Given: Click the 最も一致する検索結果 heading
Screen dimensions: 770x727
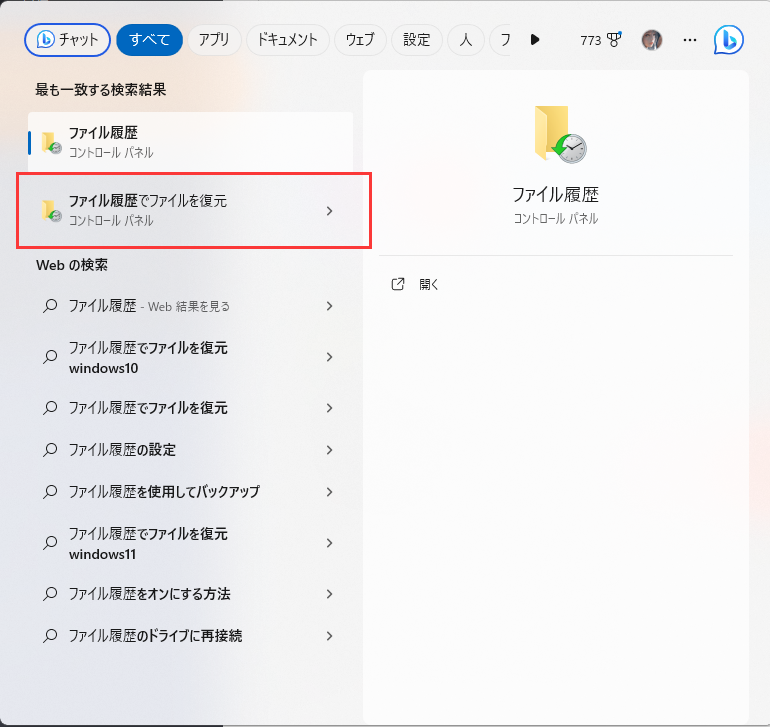Looking at the screenshot, I should 101,89.
